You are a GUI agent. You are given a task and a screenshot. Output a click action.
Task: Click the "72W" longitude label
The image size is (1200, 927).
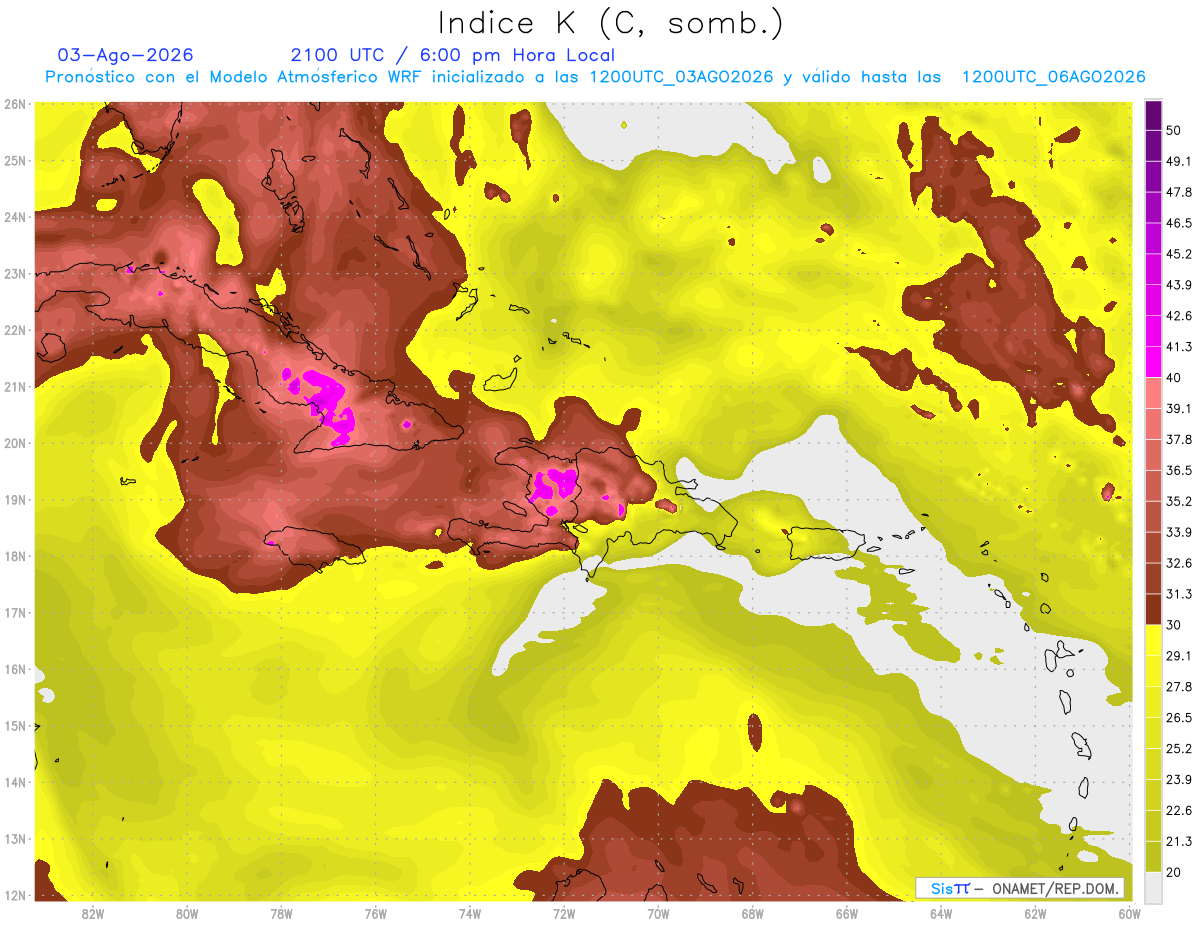tap(564, 913)
